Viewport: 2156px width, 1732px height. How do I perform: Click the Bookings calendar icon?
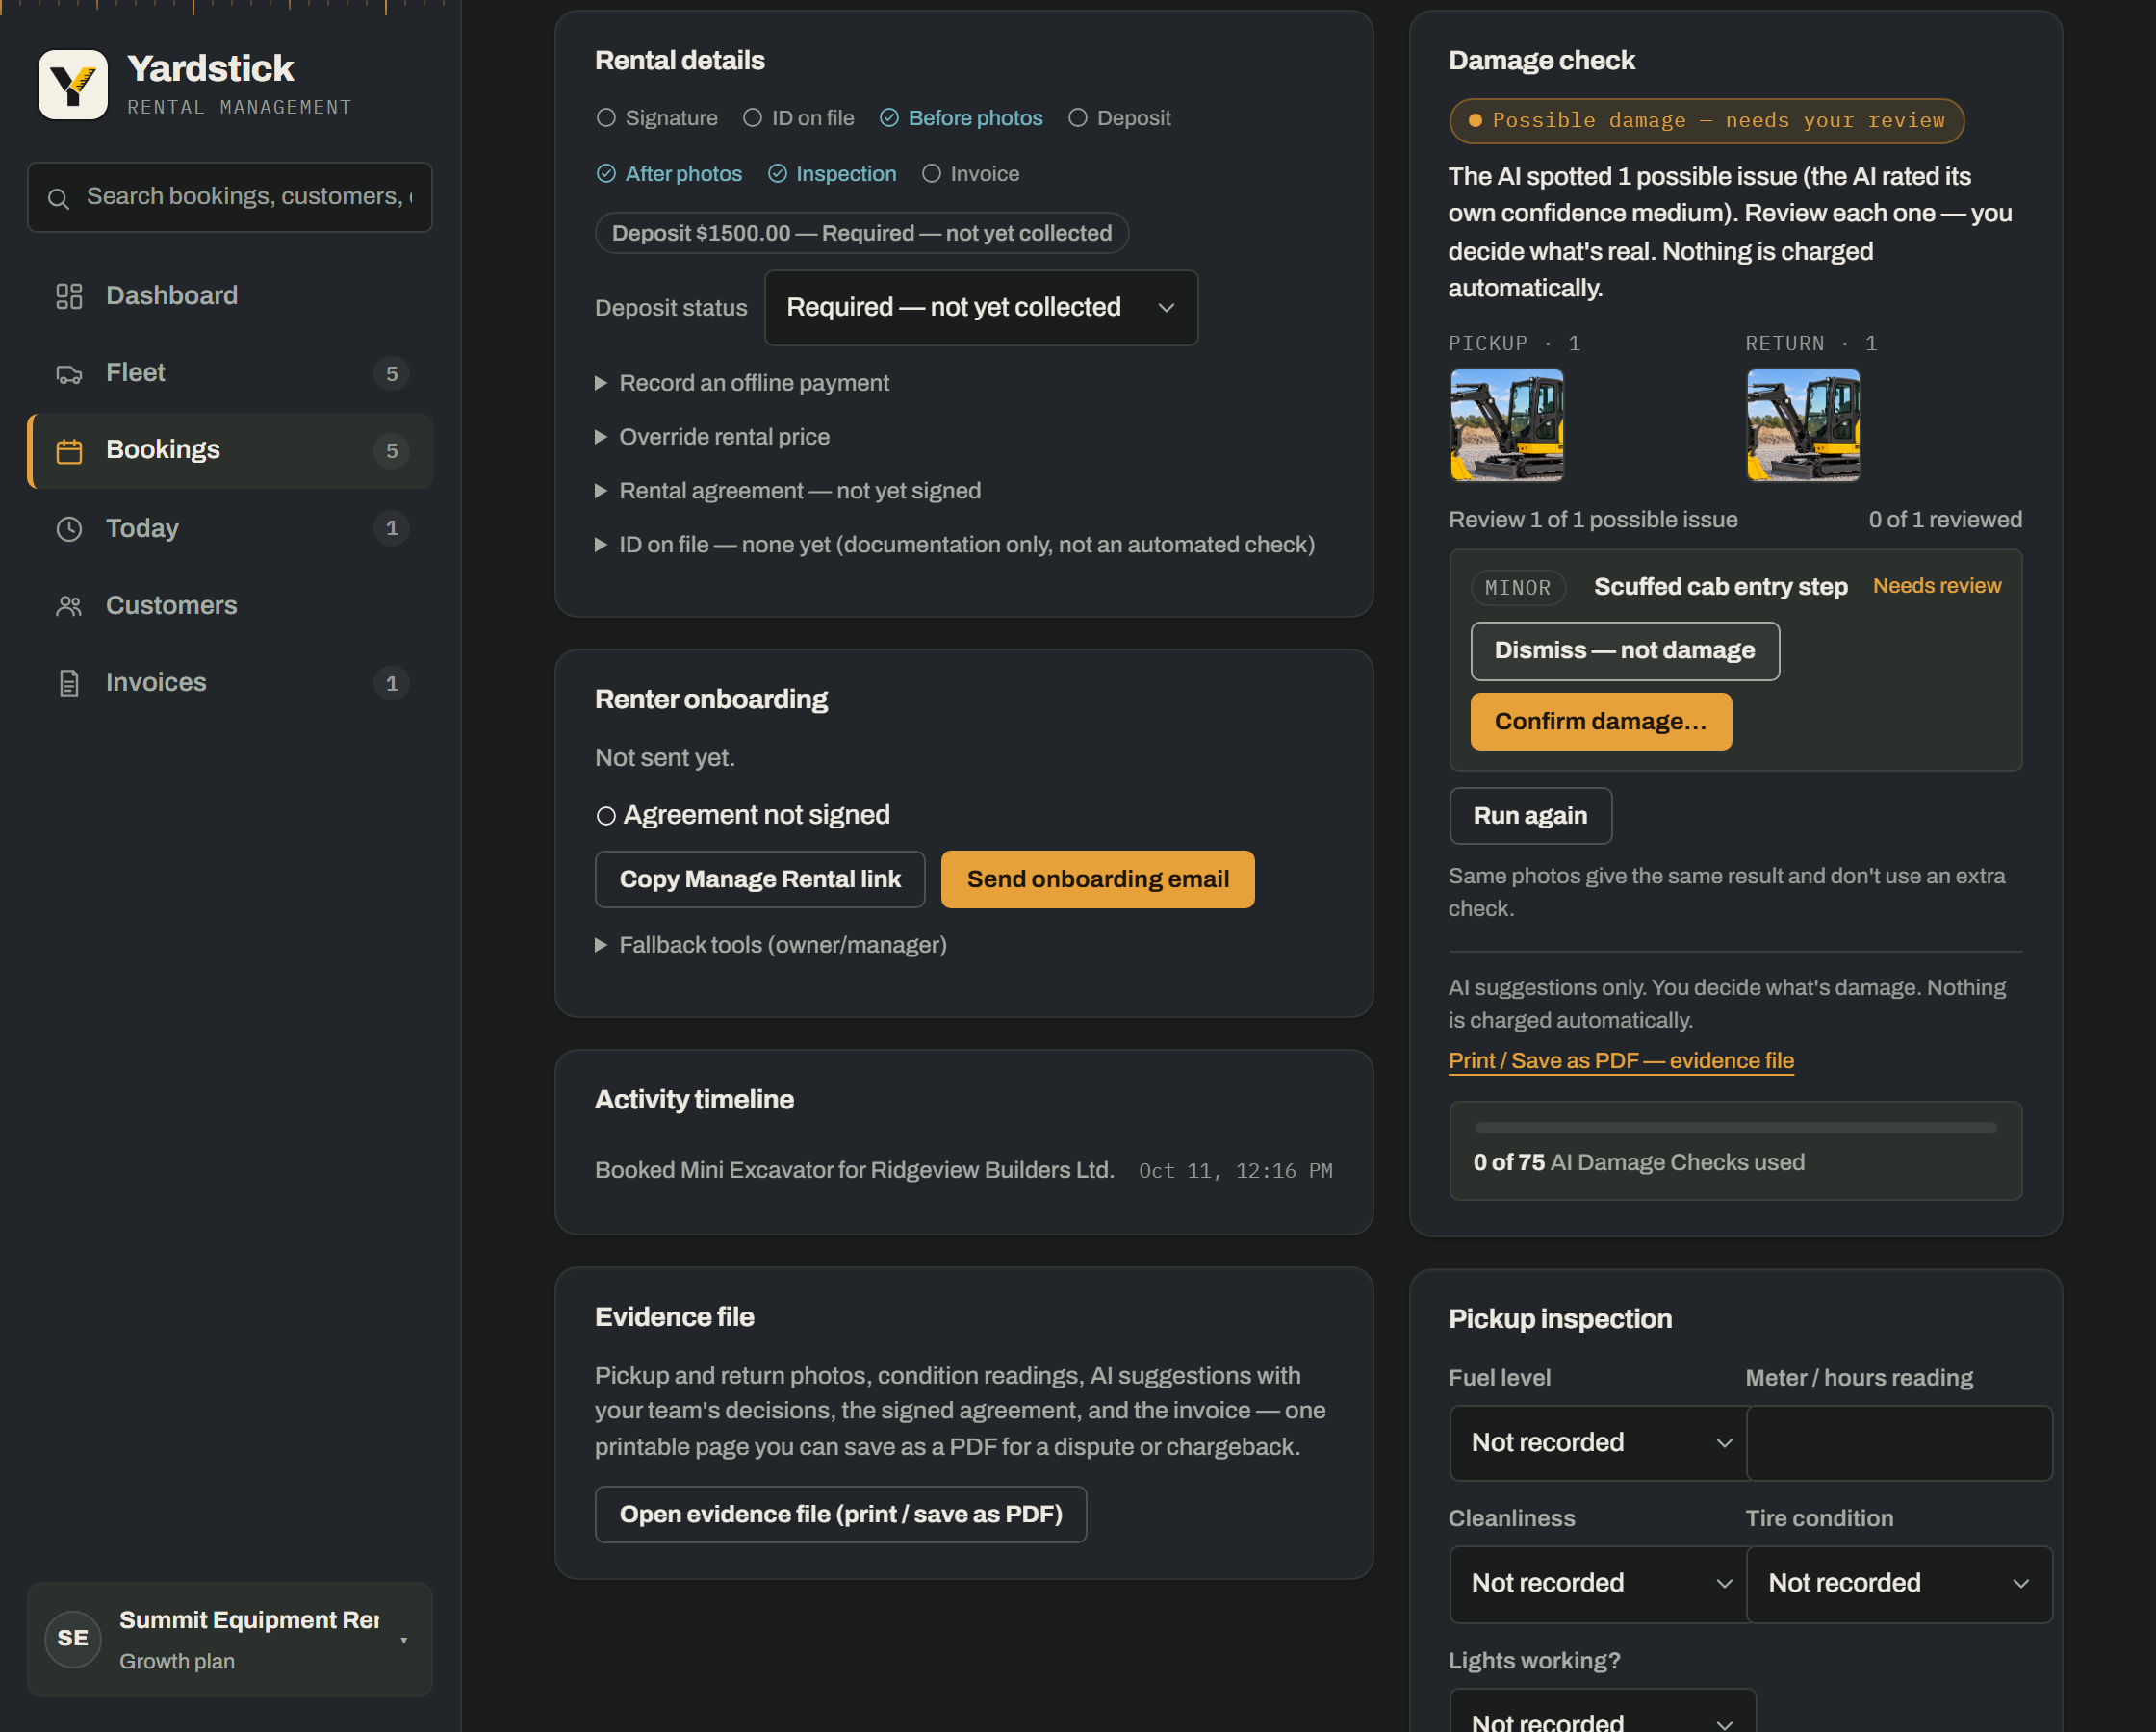[x=69, y=451]
